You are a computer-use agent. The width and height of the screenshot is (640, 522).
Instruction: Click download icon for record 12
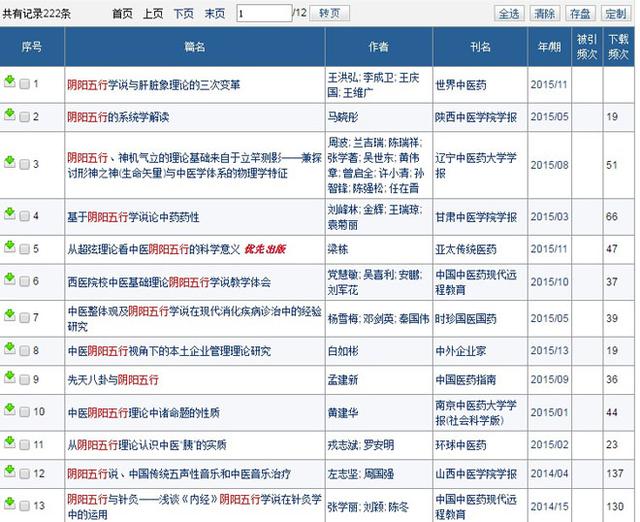[9, 472]
